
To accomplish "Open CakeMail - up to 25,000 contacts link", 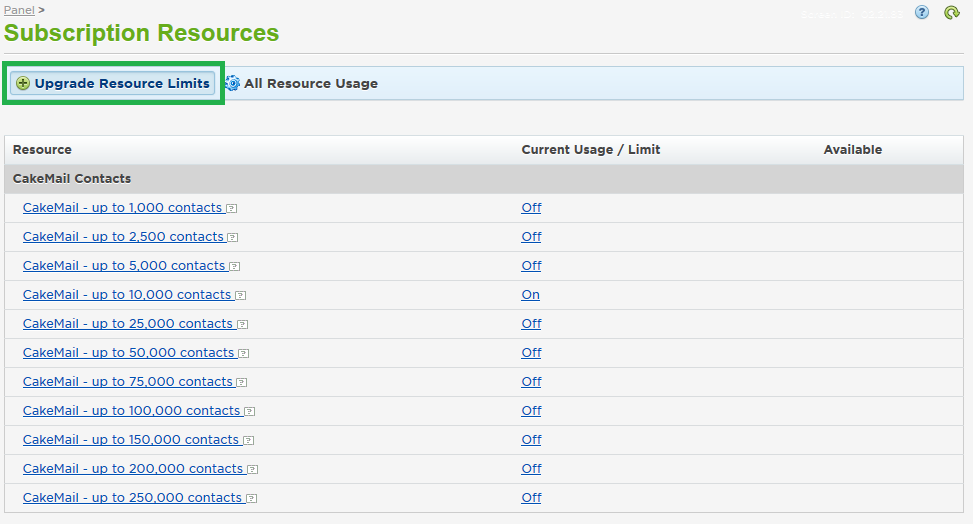I will tap(127, 323).
